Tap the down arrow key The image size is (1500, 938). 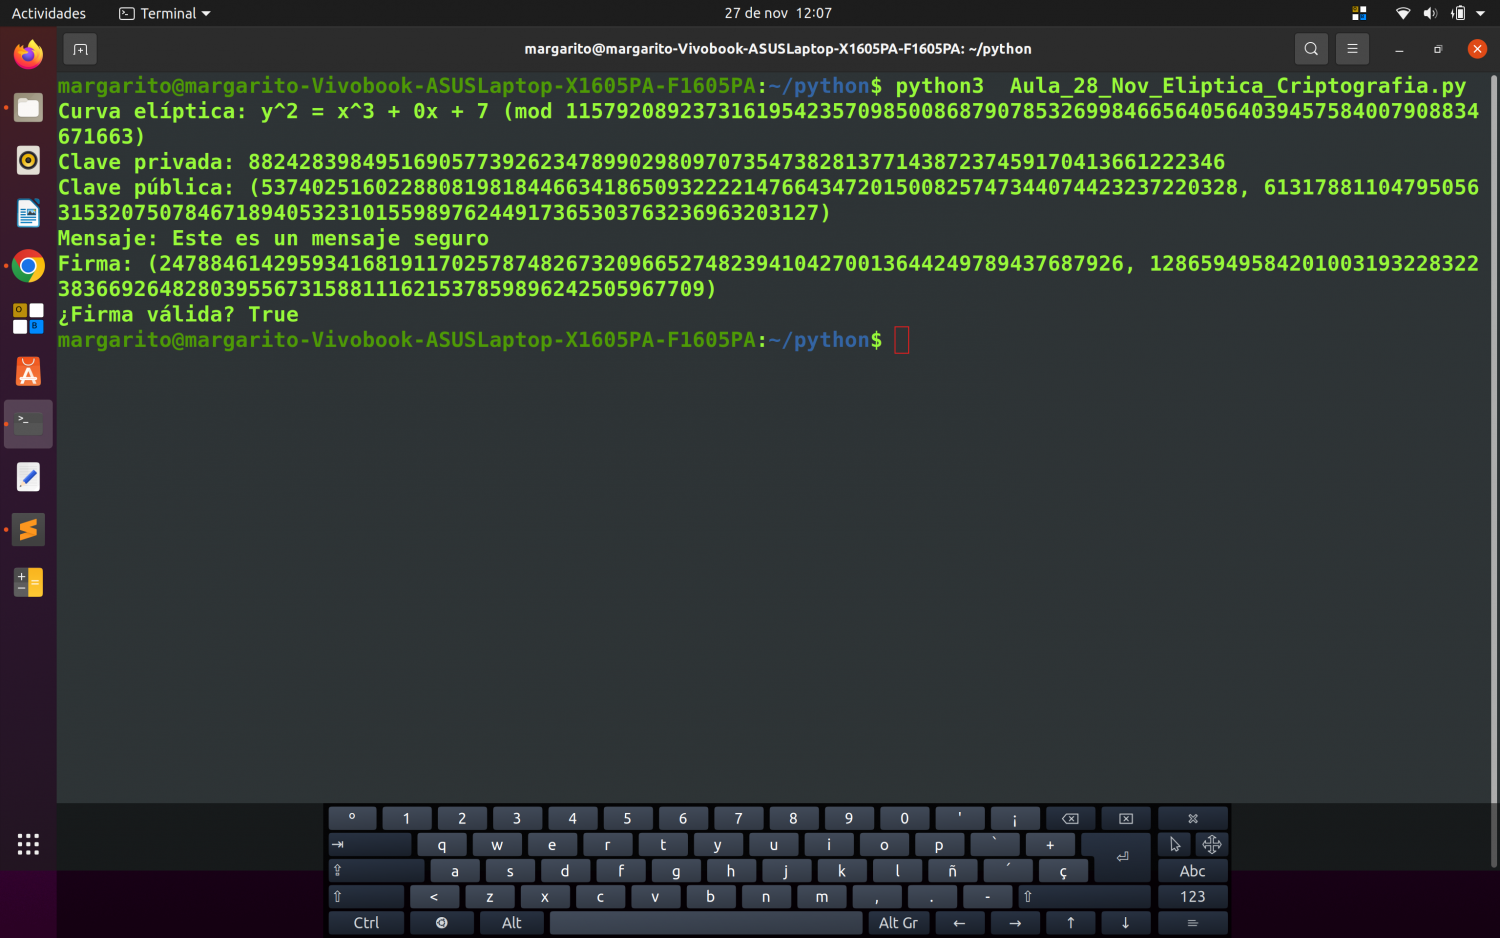(x=1125, y=922)
